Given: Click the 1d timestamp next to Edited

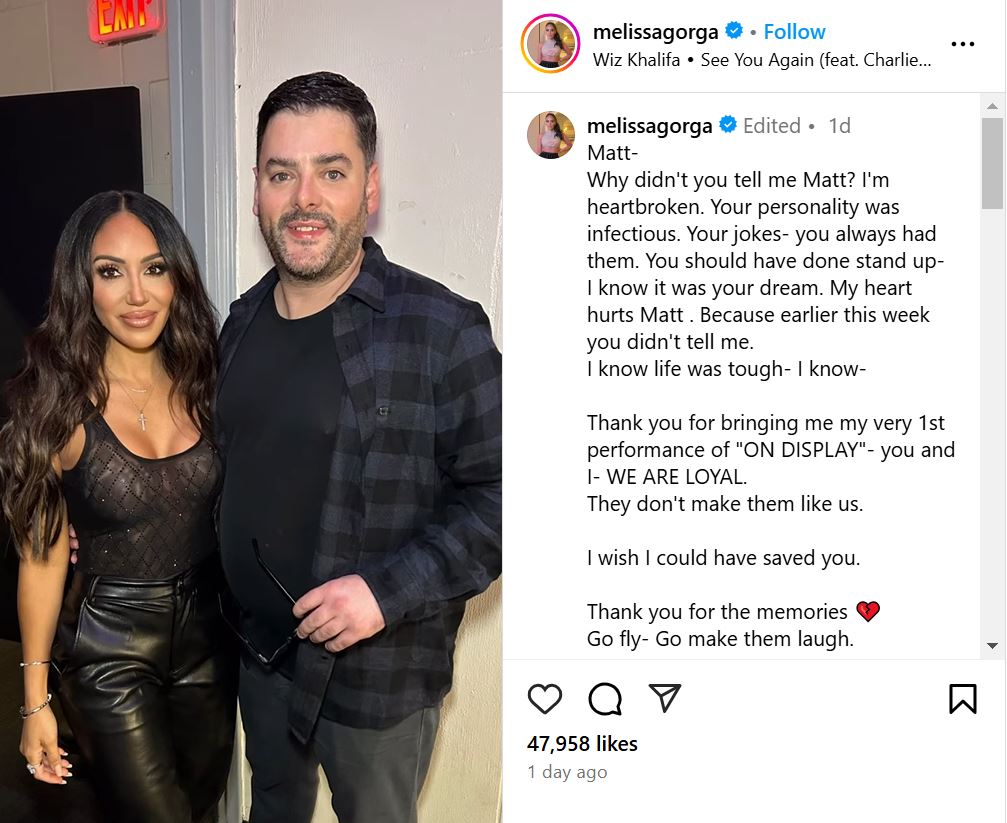Looking at the screenshot, I should point(839,125).
